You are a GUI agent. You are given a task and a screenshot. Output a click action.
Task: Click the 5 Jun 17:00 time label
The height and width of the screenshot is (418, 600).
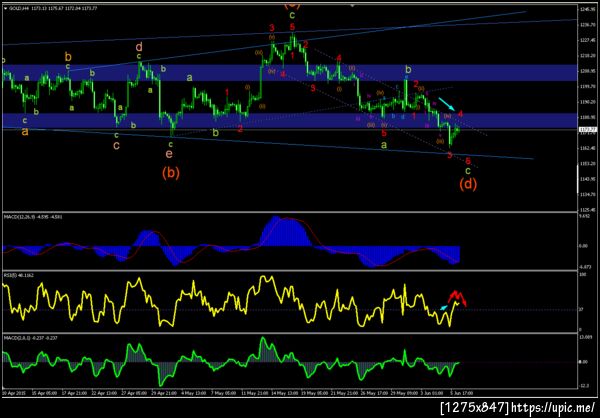coord(462,393)
